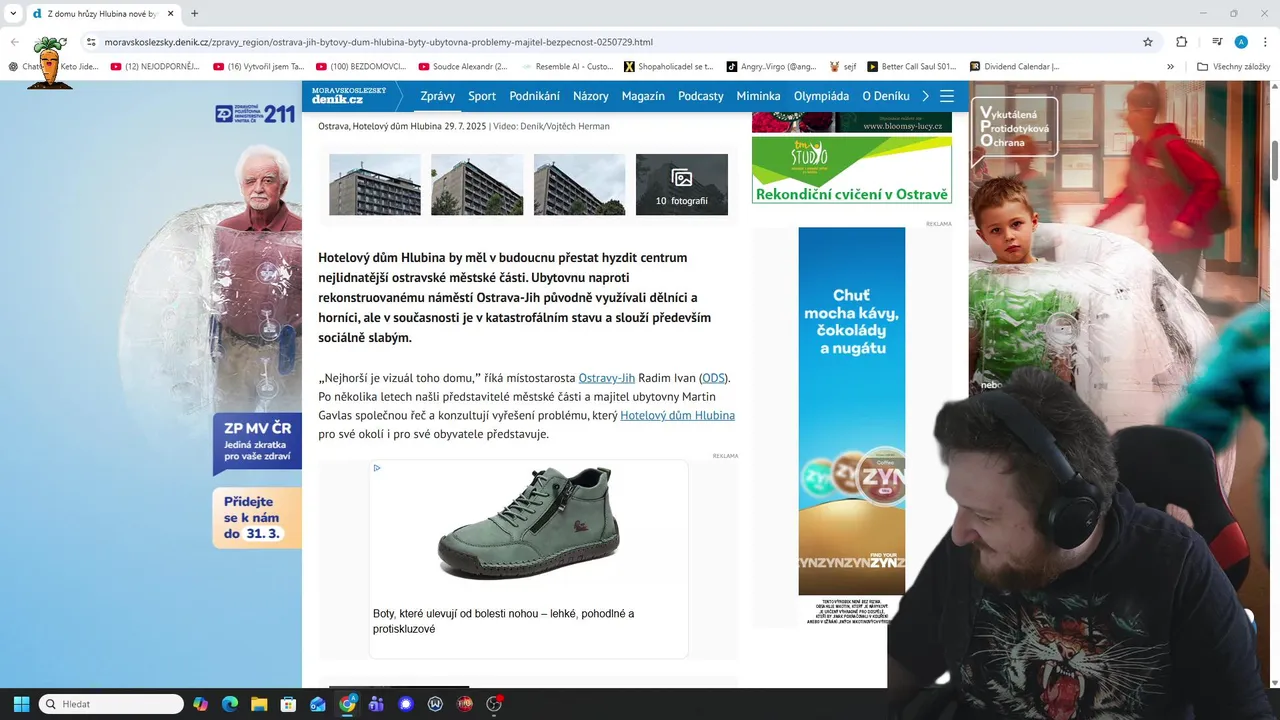Open the Vytvořil jsem Ta... bookmark

pos(258,67)
